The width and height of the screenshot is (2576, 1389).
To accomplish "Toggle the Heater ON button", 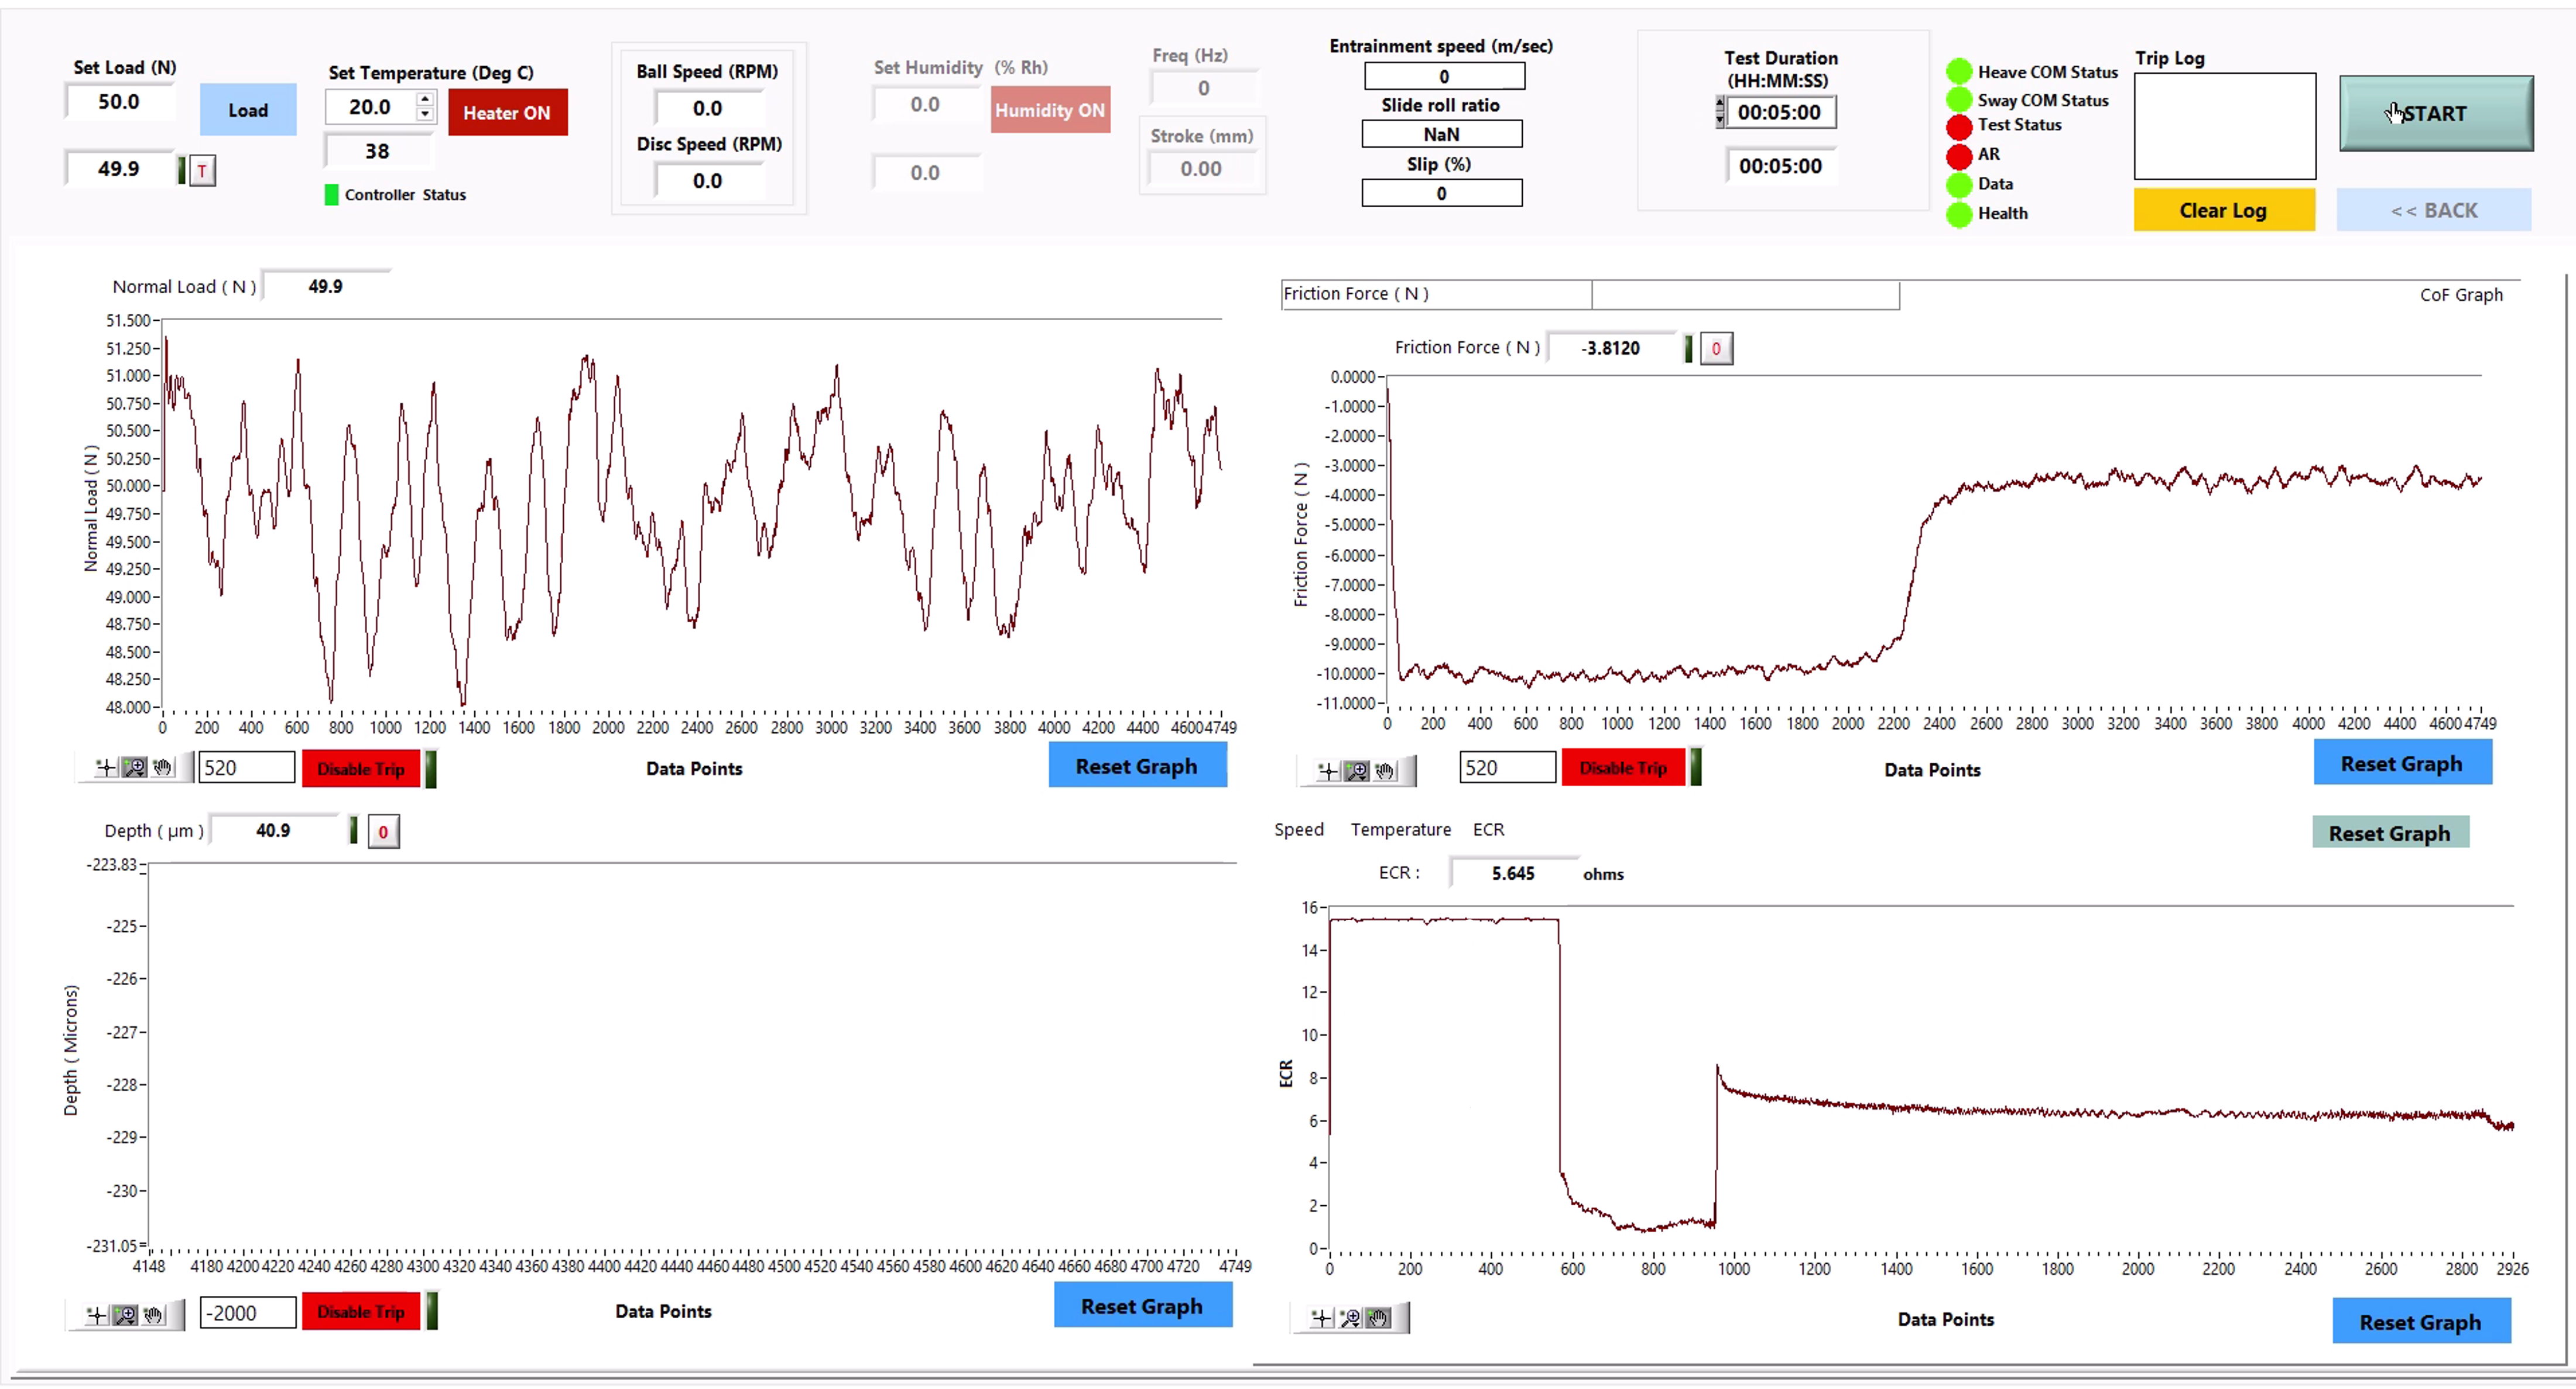I will click(507, 113).
